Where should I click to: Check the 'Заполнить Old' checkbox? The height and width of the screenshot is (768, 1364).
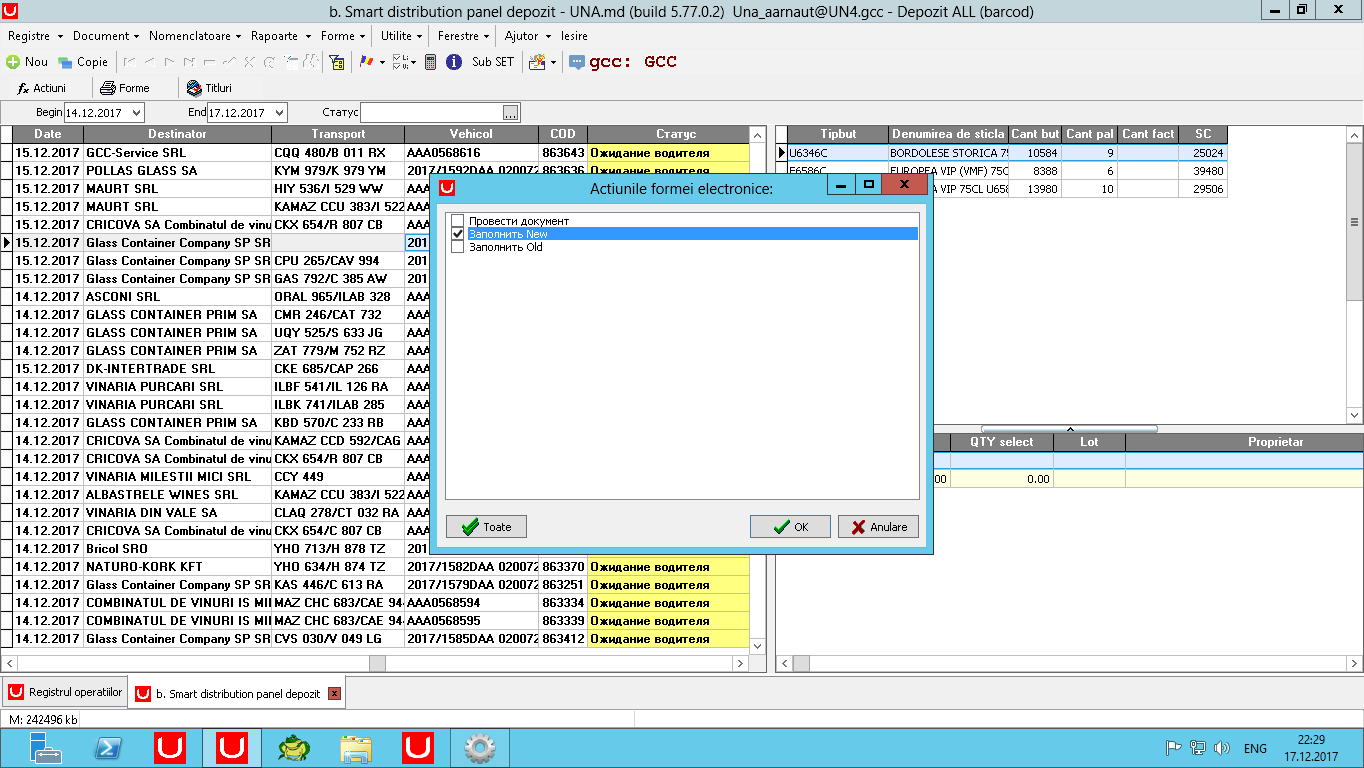tap(458, 247)
